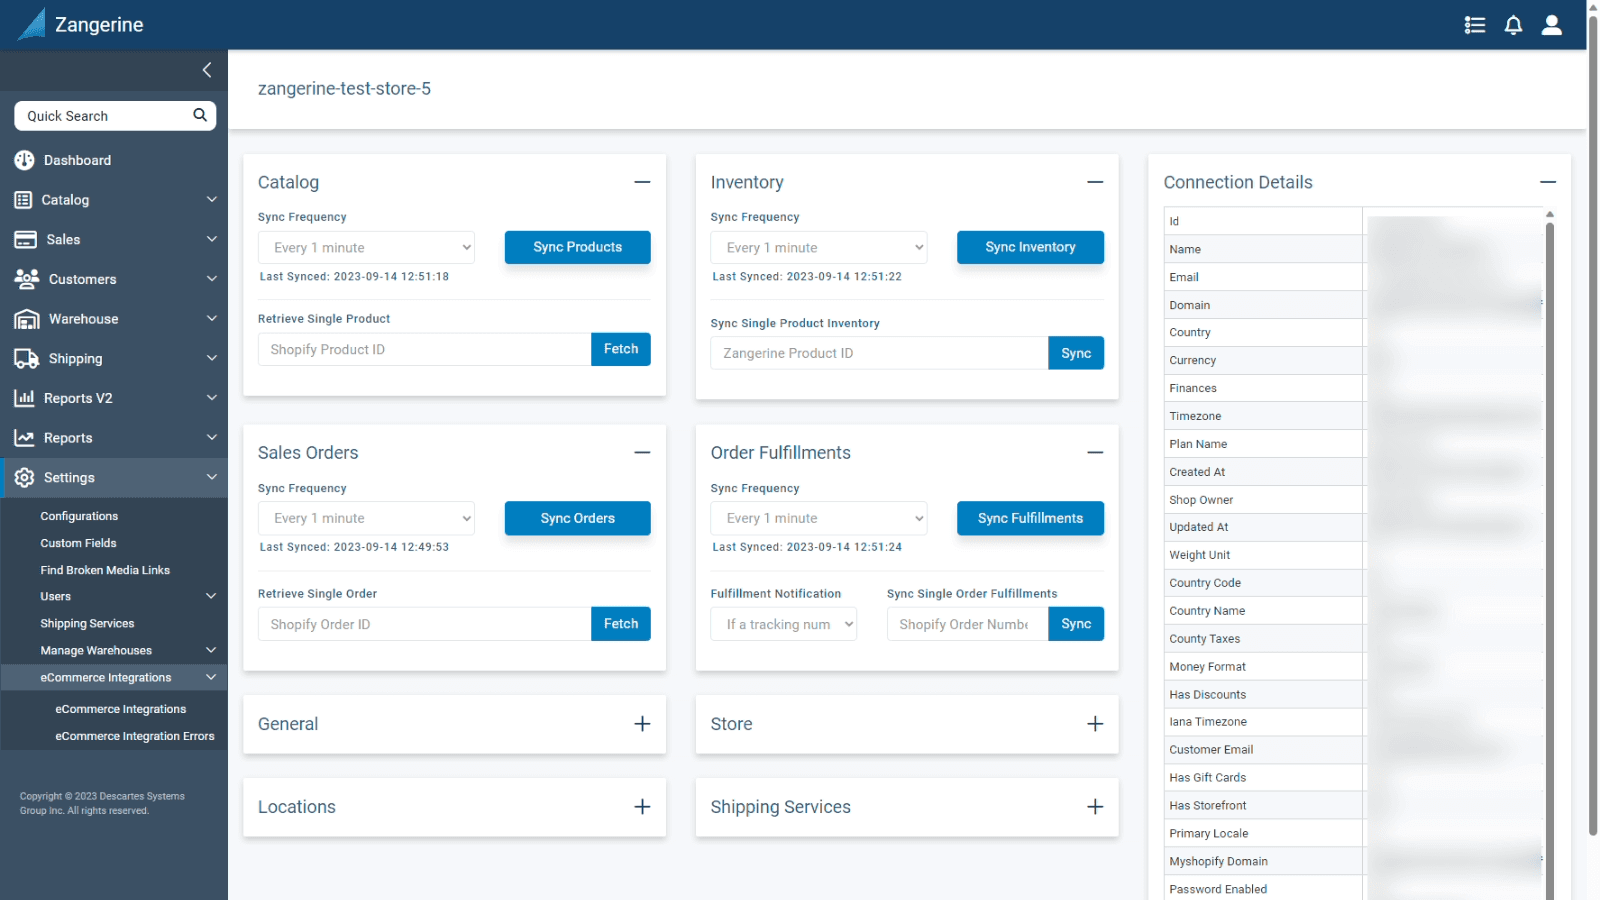Screen dimensions: 1600x900
Task: Open the notifications bell
Action: pos(1513,25)
